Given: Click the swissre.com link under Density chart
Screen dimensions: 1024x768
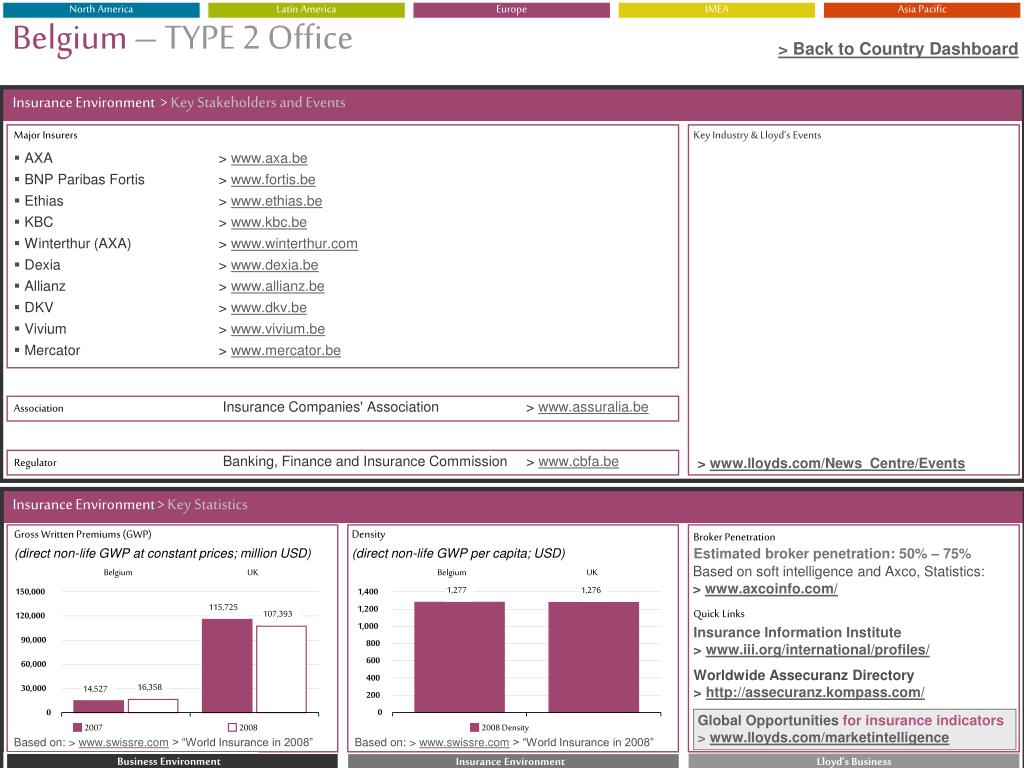Looking at the screenshot, I should coord(464,743).
